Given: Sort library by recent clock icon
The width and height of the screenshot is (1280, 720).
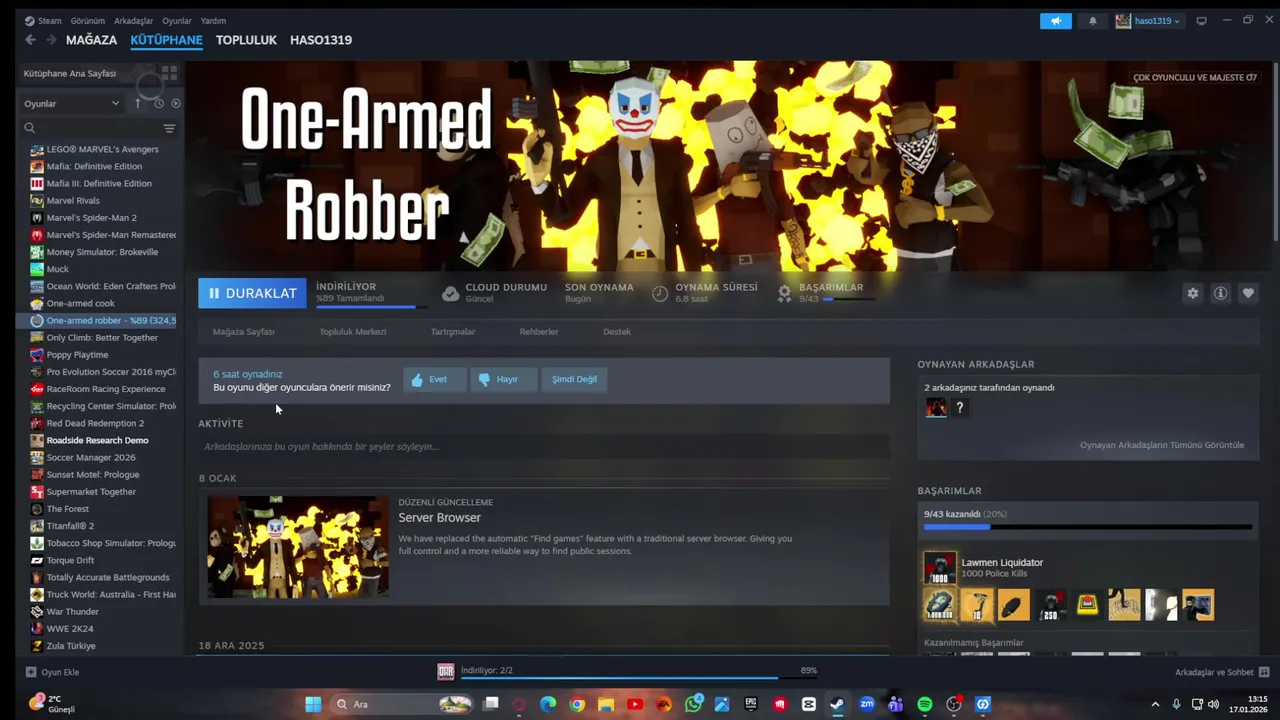Looking at the screenshot, I should pos(158,103).
